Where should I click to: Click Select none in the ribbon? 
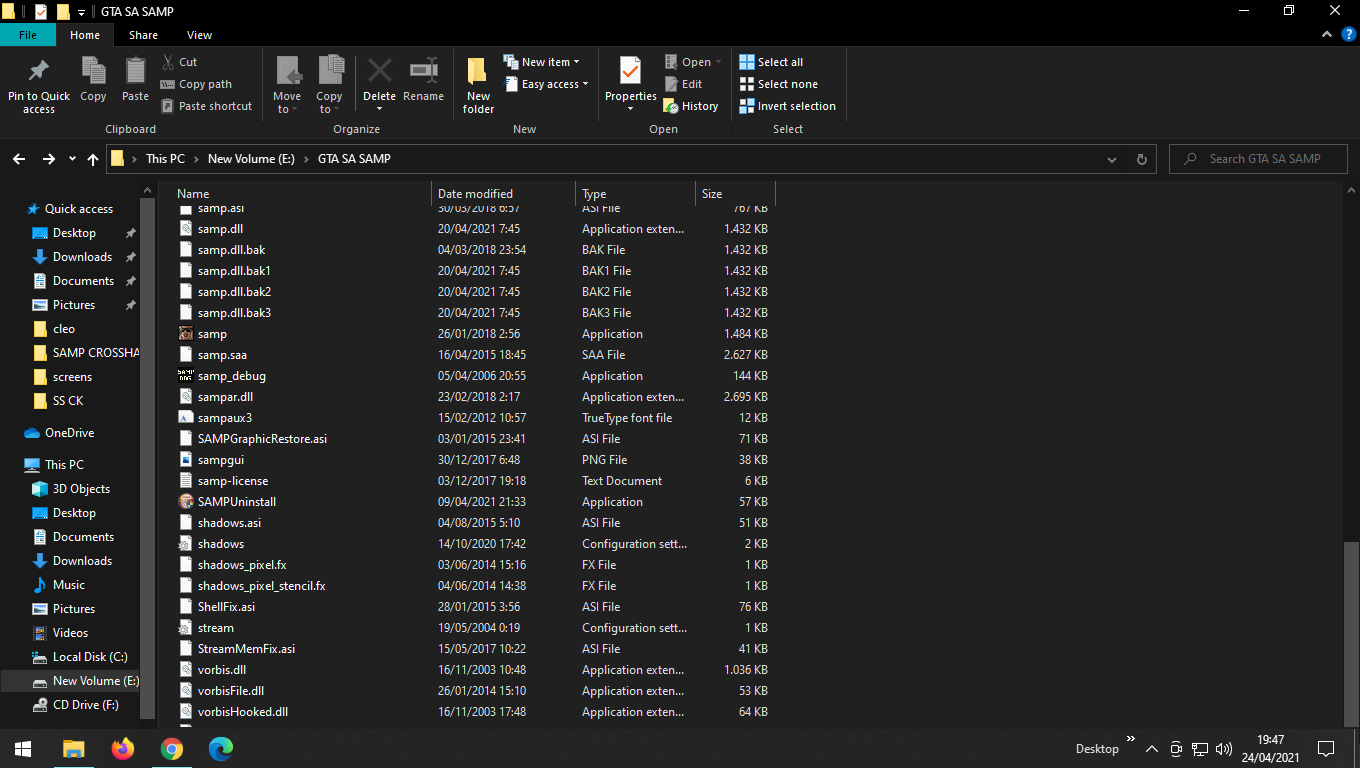(778, 84)
